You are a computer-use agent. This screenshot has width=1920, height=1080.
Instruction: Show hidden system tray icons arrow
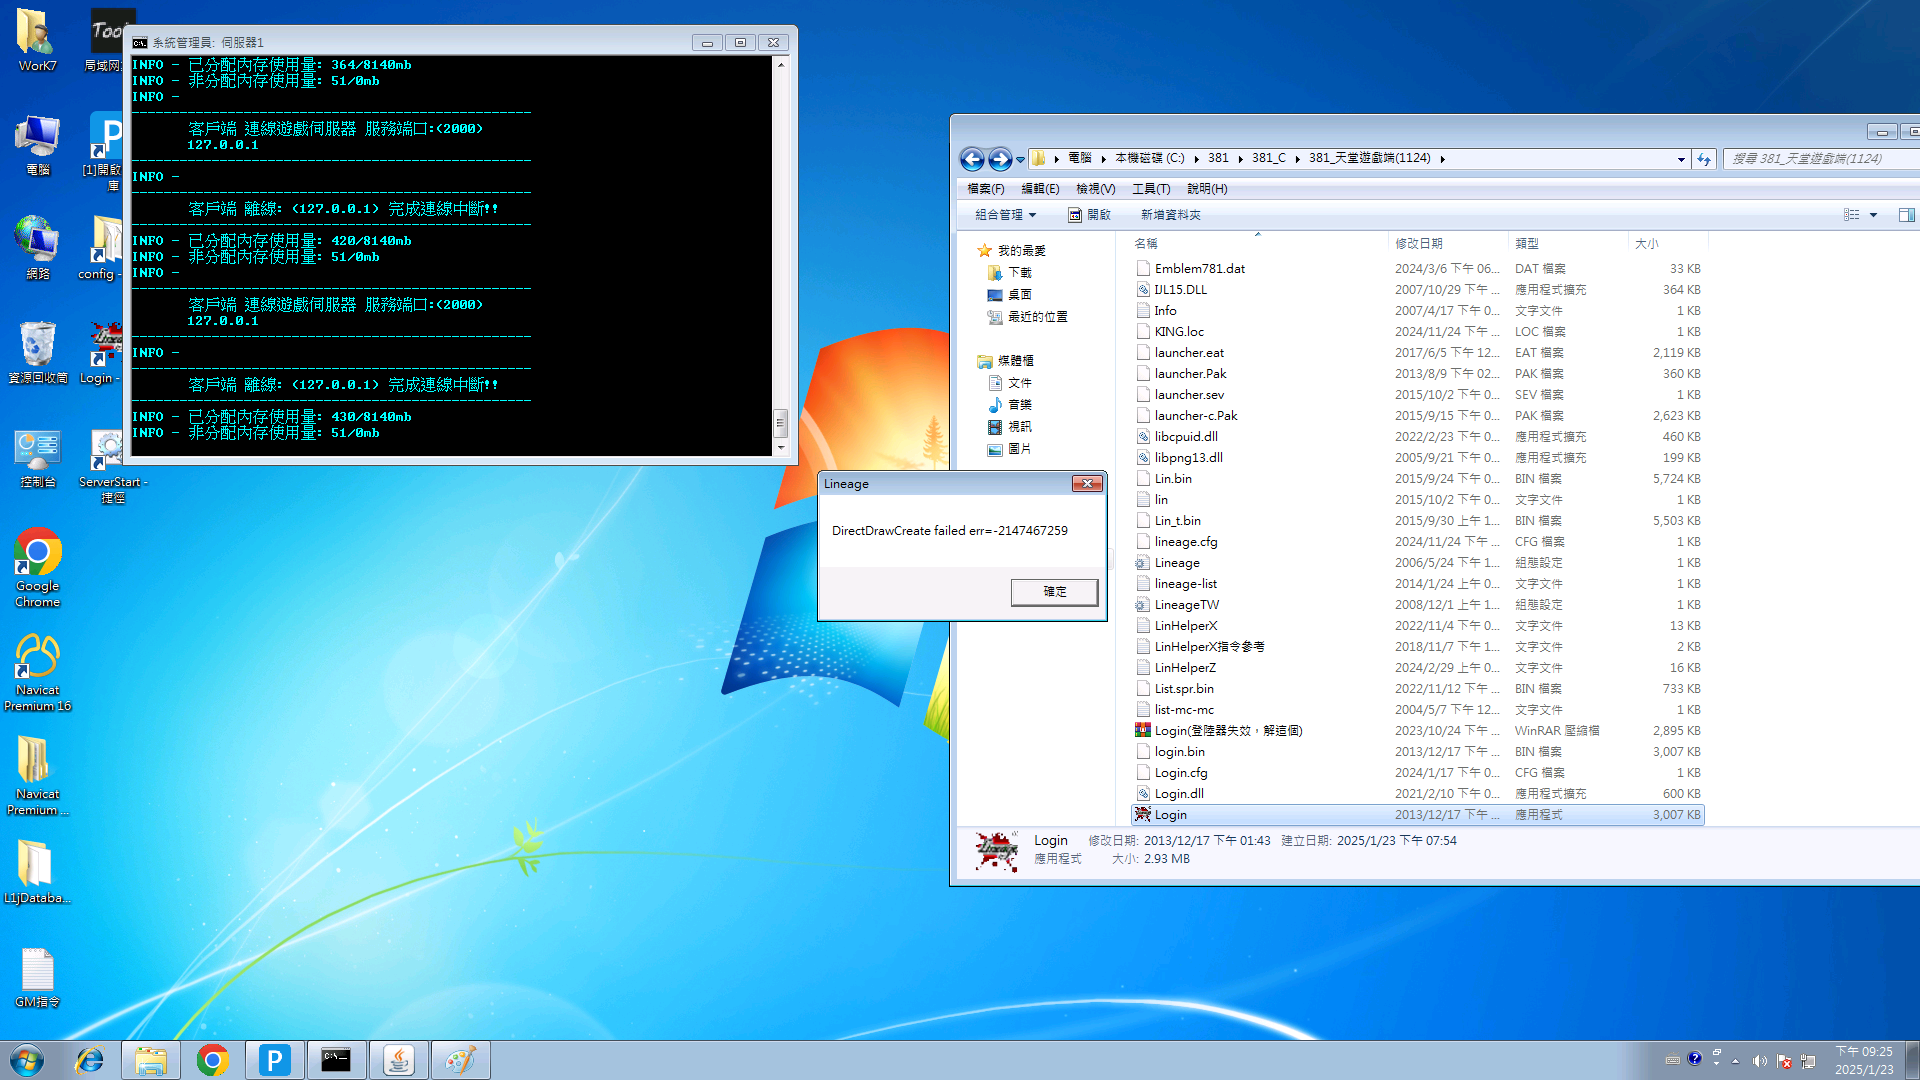pyautogui.click(x=1735, y=1061)
